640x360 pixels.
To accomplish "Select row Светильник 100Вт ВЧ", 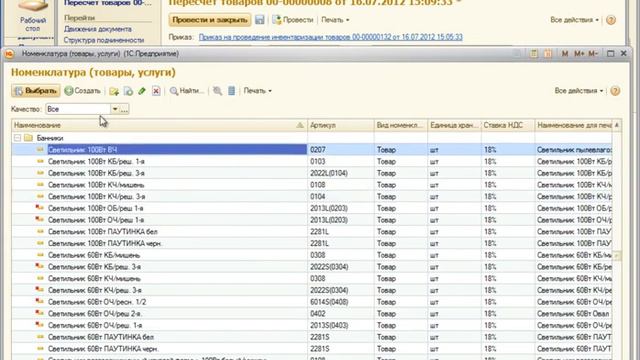I will [312, 150].
